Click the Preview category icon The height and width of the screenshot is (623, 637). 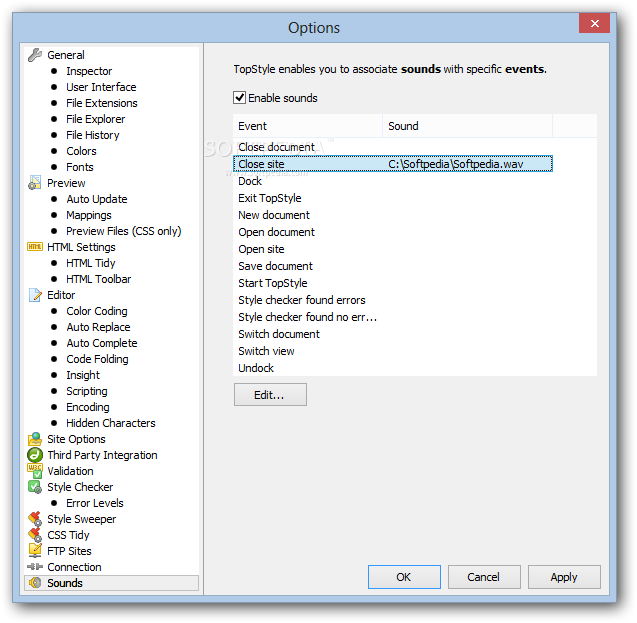click(35, 183)
